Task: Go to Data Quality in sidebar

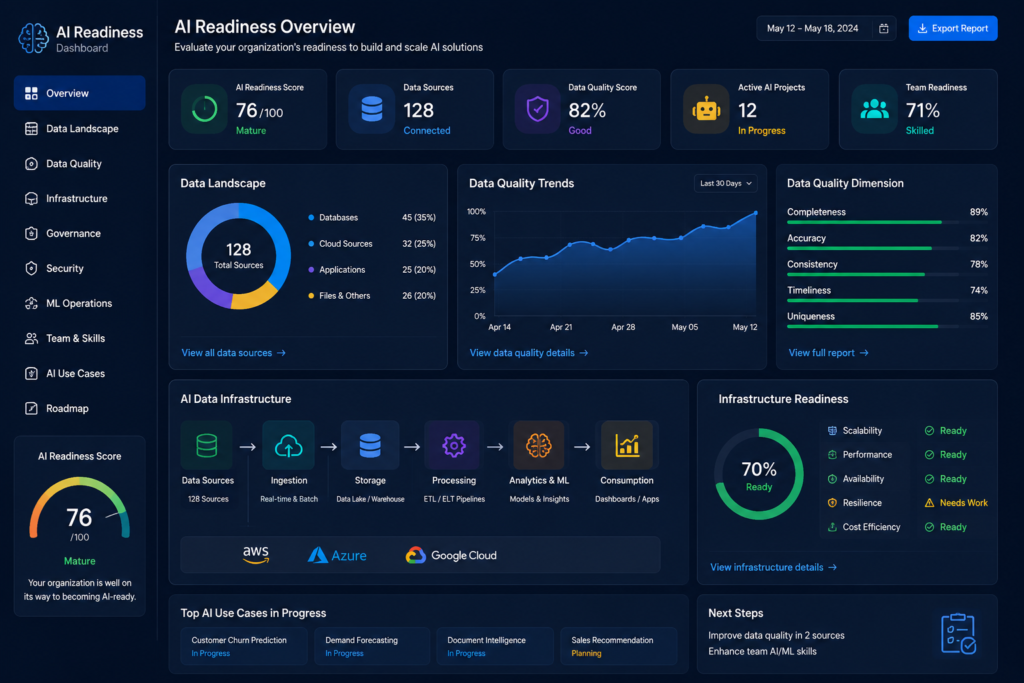Action: (80, 163)
